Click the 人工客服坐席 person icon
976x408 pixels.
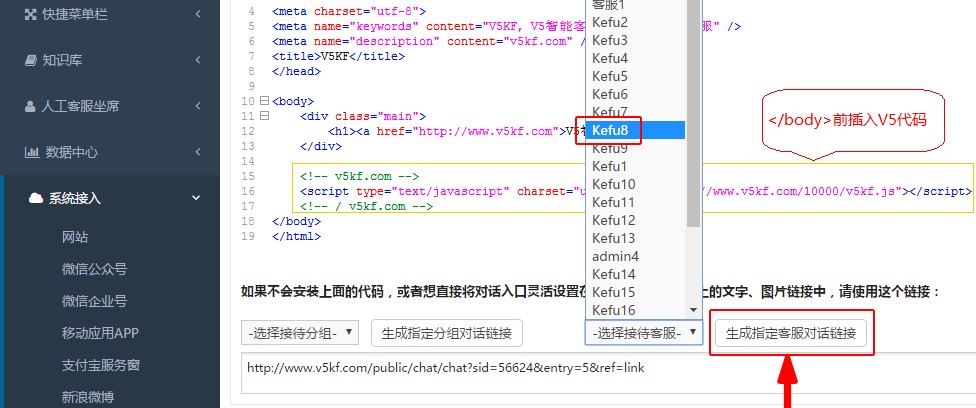coord(30,107)
